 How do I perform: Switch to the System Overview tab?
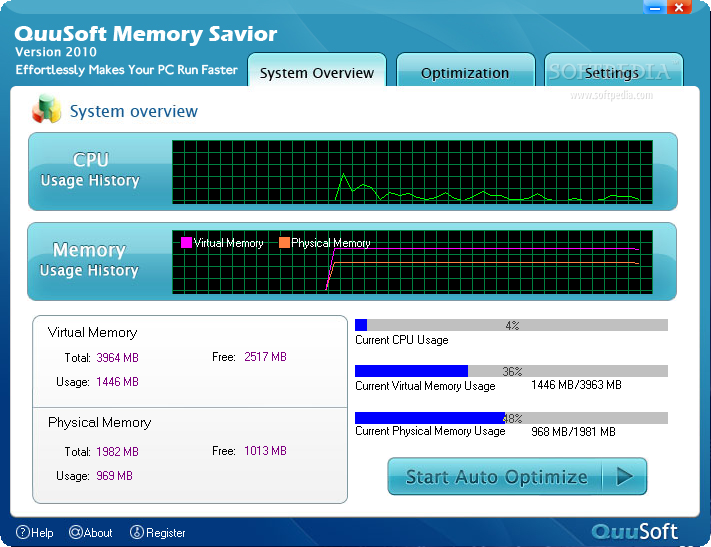317,70
